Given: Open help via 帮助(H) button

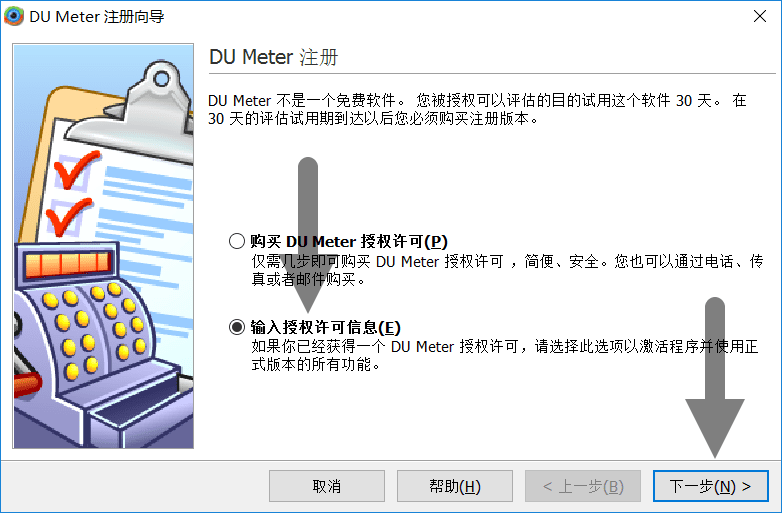Looking at the screenshot, I should coord(455,486).
